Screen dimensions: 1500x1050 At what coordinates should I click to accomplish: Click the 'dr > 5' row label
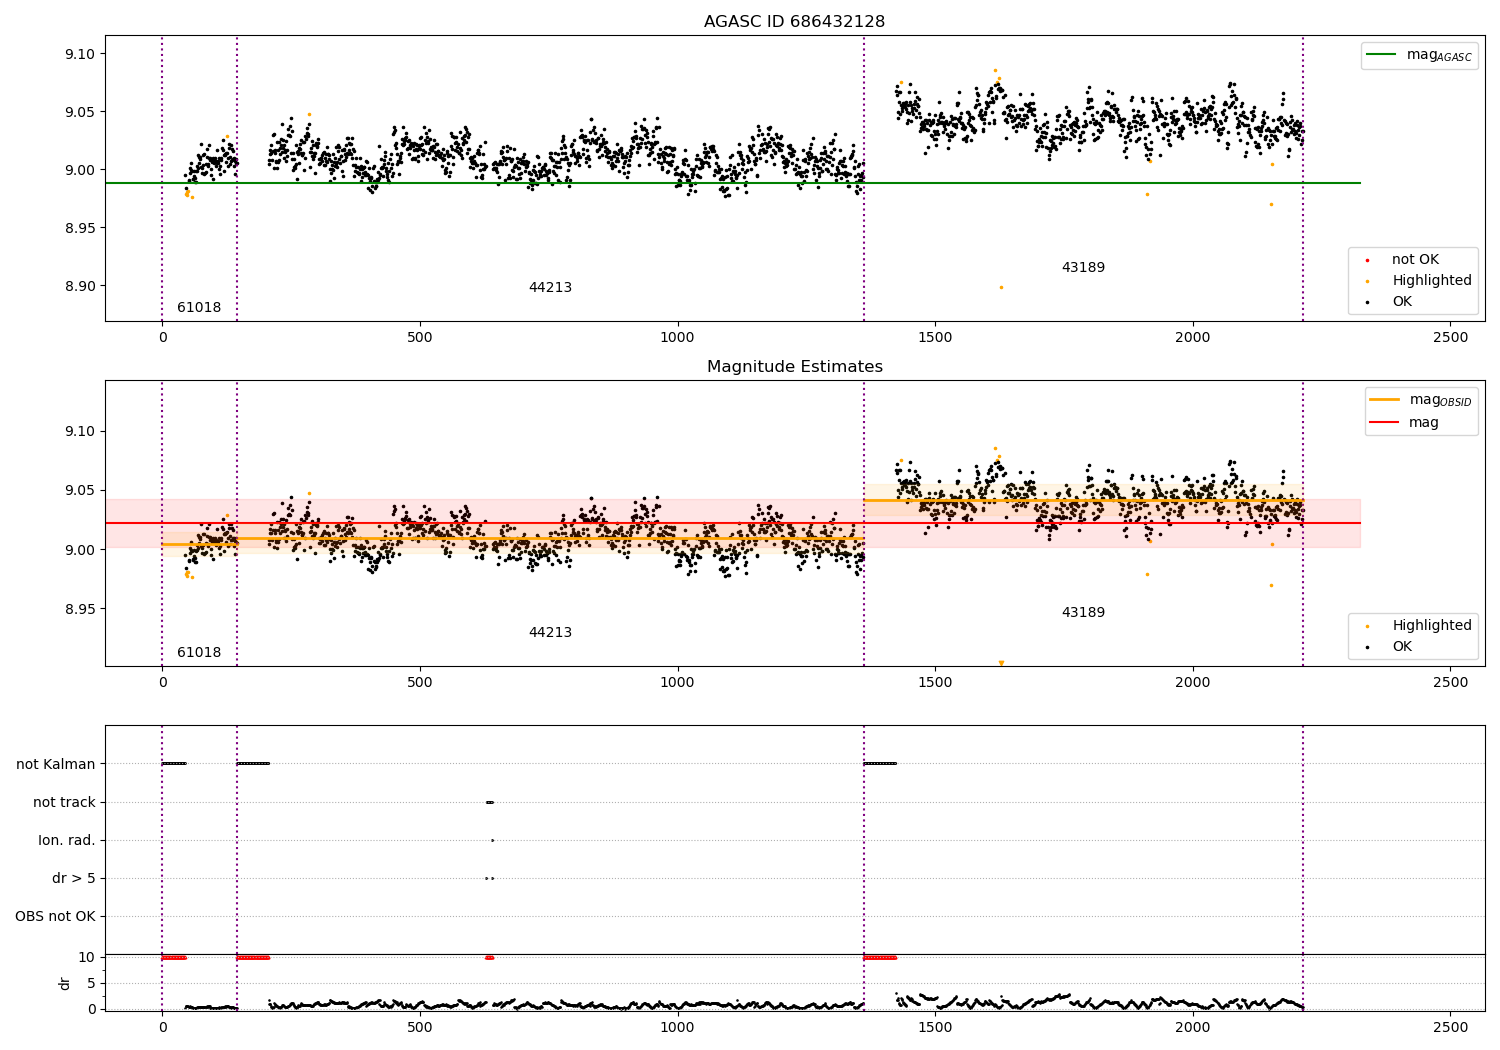(x=74, y=879)
